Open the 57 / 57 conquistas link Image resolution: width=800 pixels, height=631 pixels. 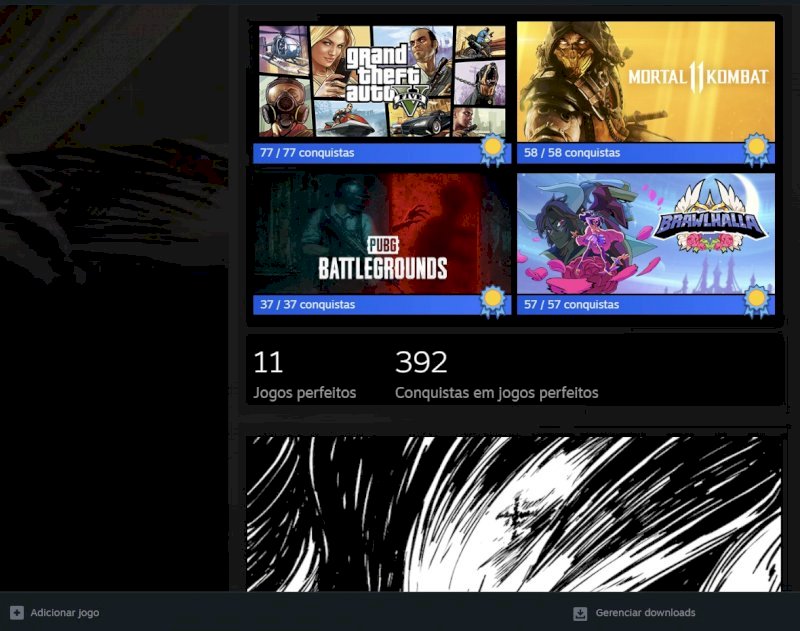click(572, 305)
